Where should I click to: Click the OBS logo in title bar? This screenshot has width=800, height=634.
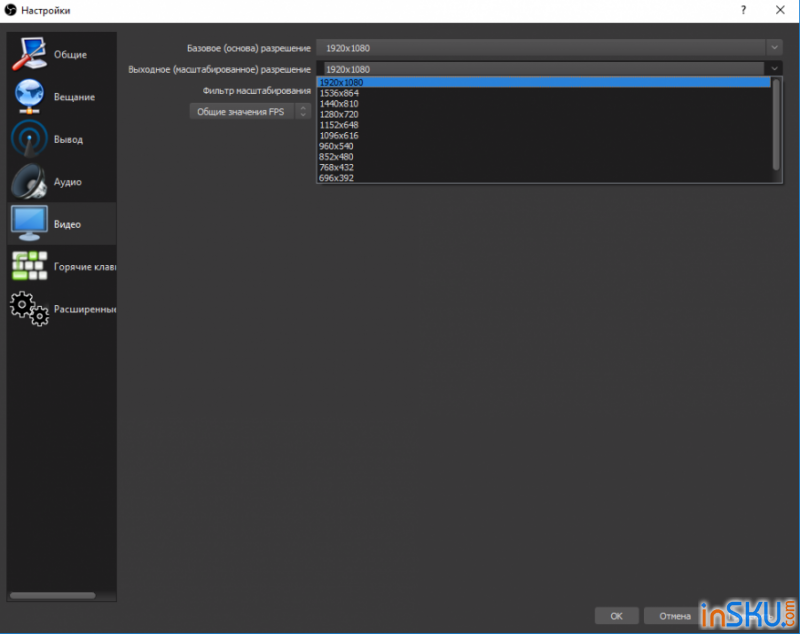pos(10,10)
